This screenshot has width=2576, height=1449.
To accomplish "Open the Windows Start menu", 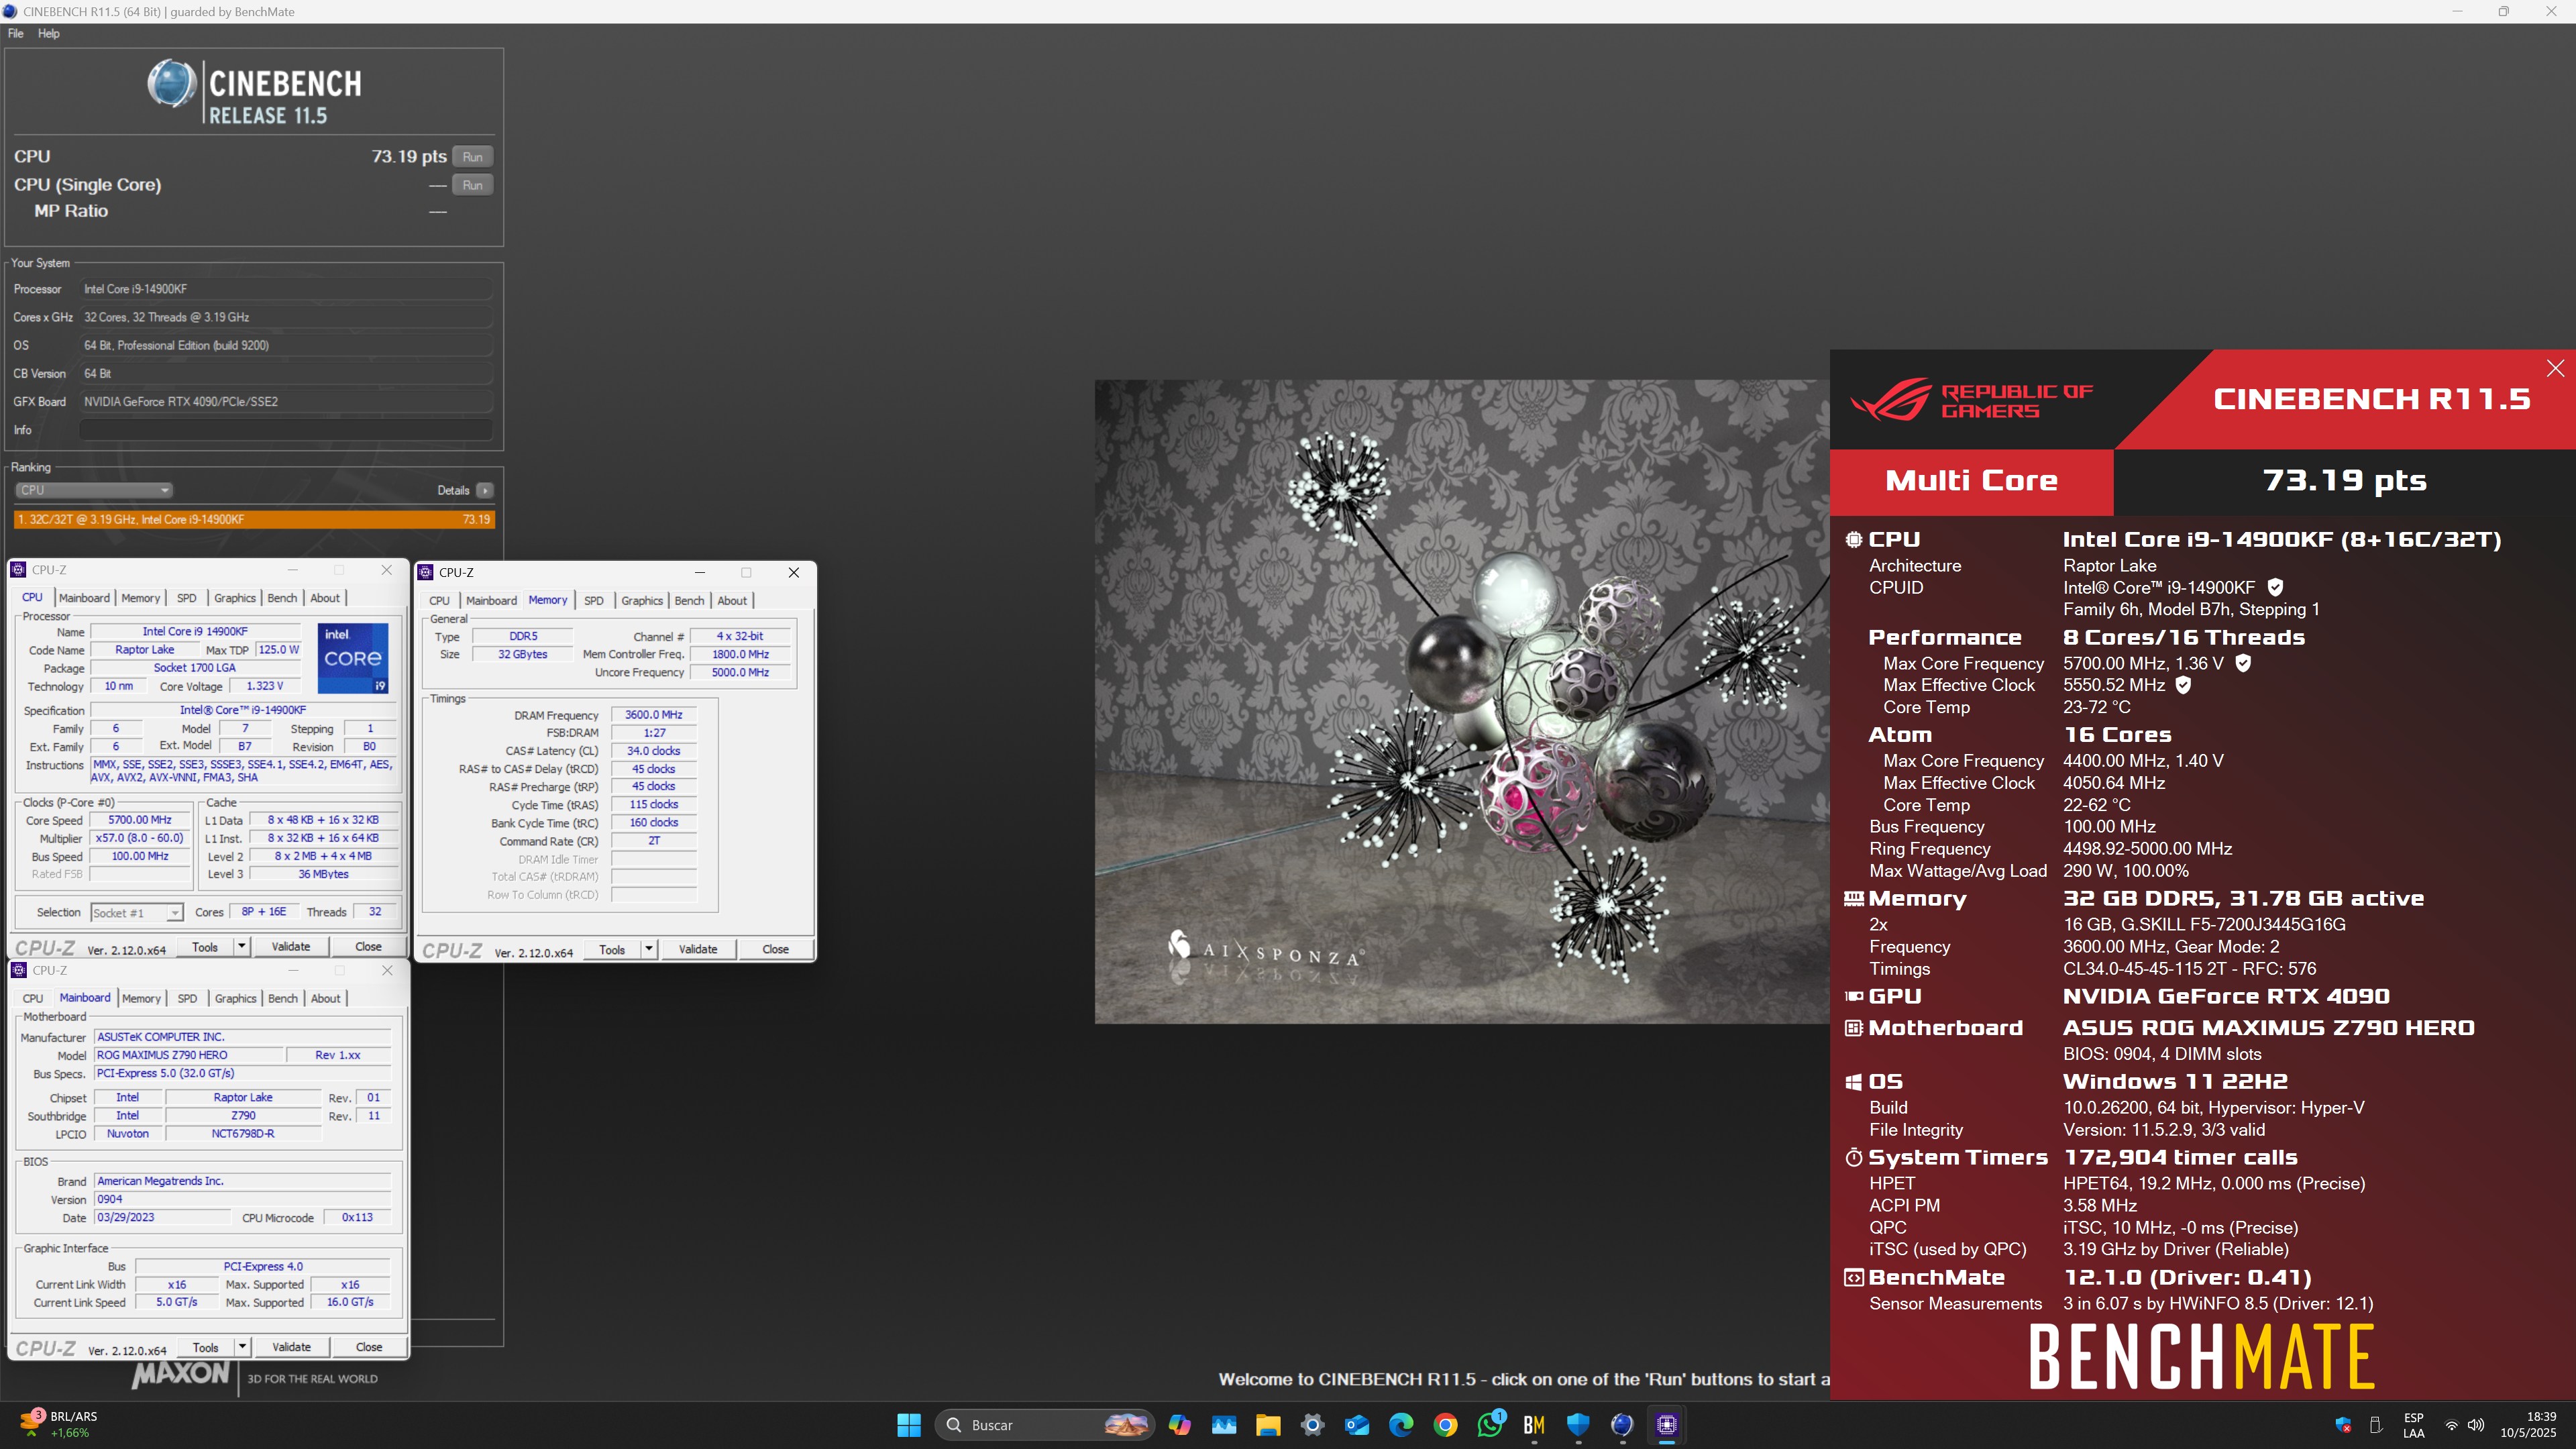I will point(908,1425).
